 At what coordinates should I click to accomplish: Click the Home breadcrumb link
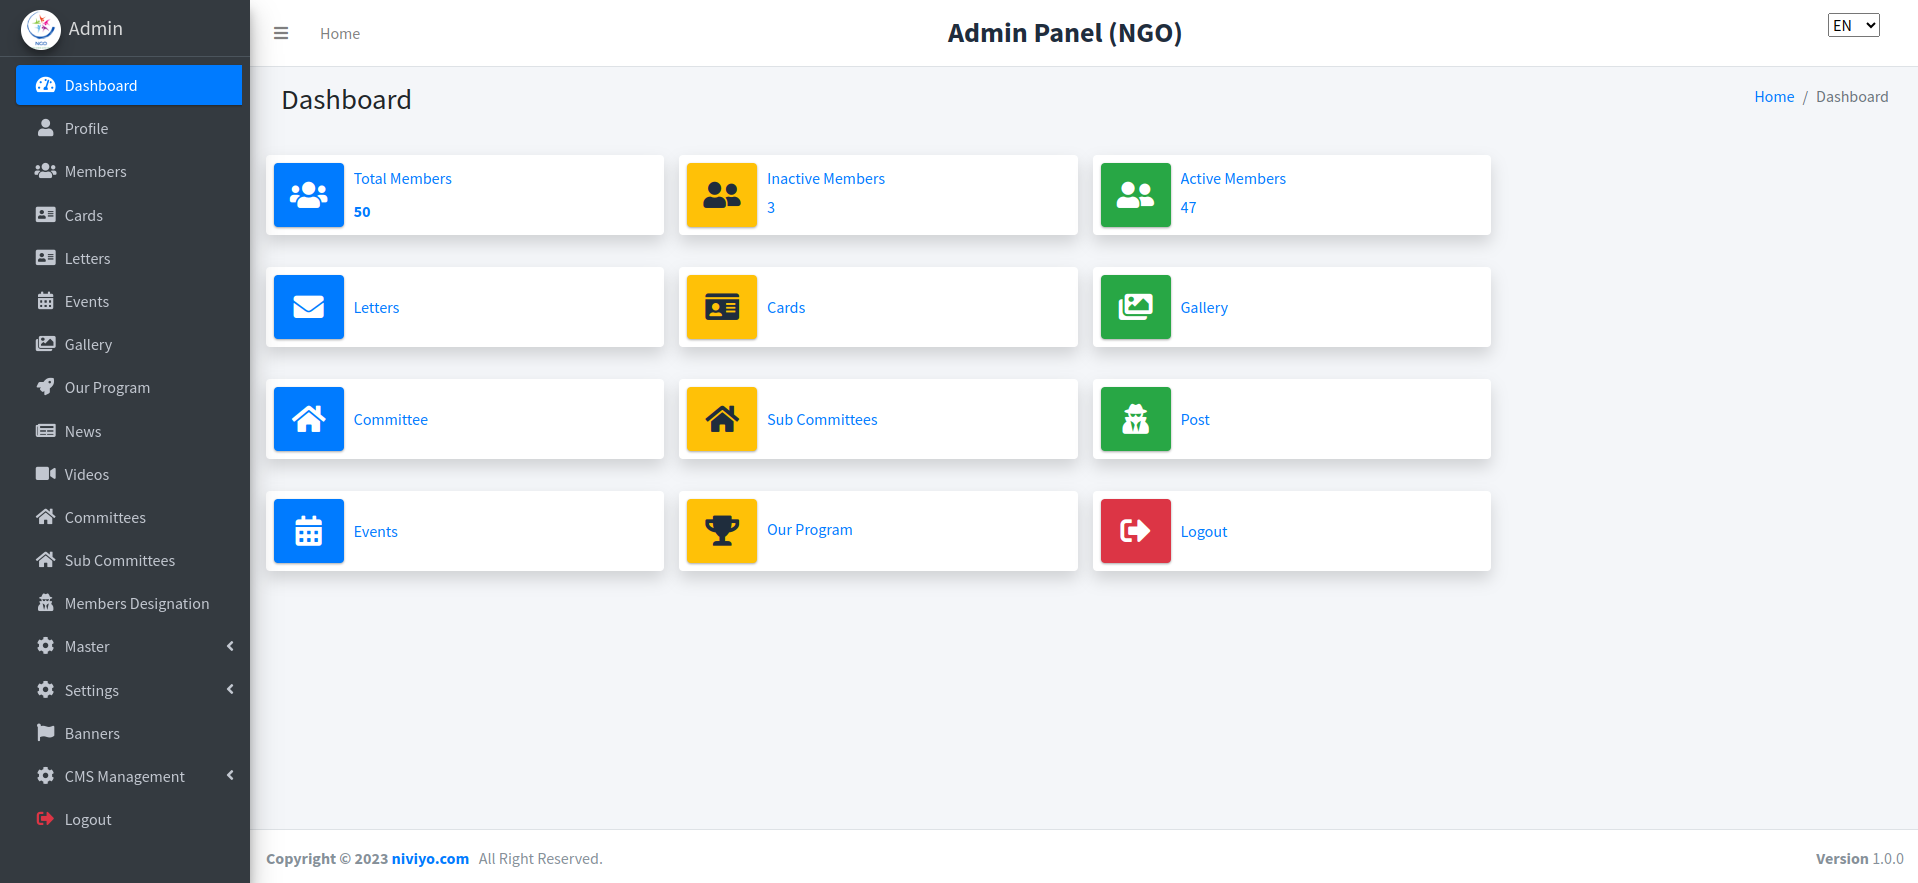click(x=1773, y=97)
